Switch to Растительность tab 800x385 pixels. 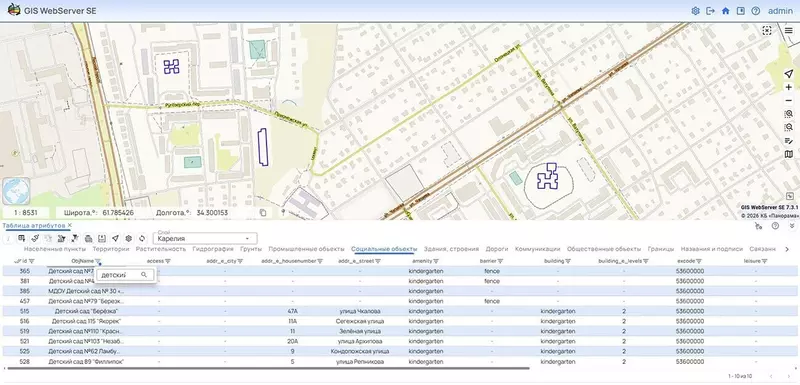[161, 249]
